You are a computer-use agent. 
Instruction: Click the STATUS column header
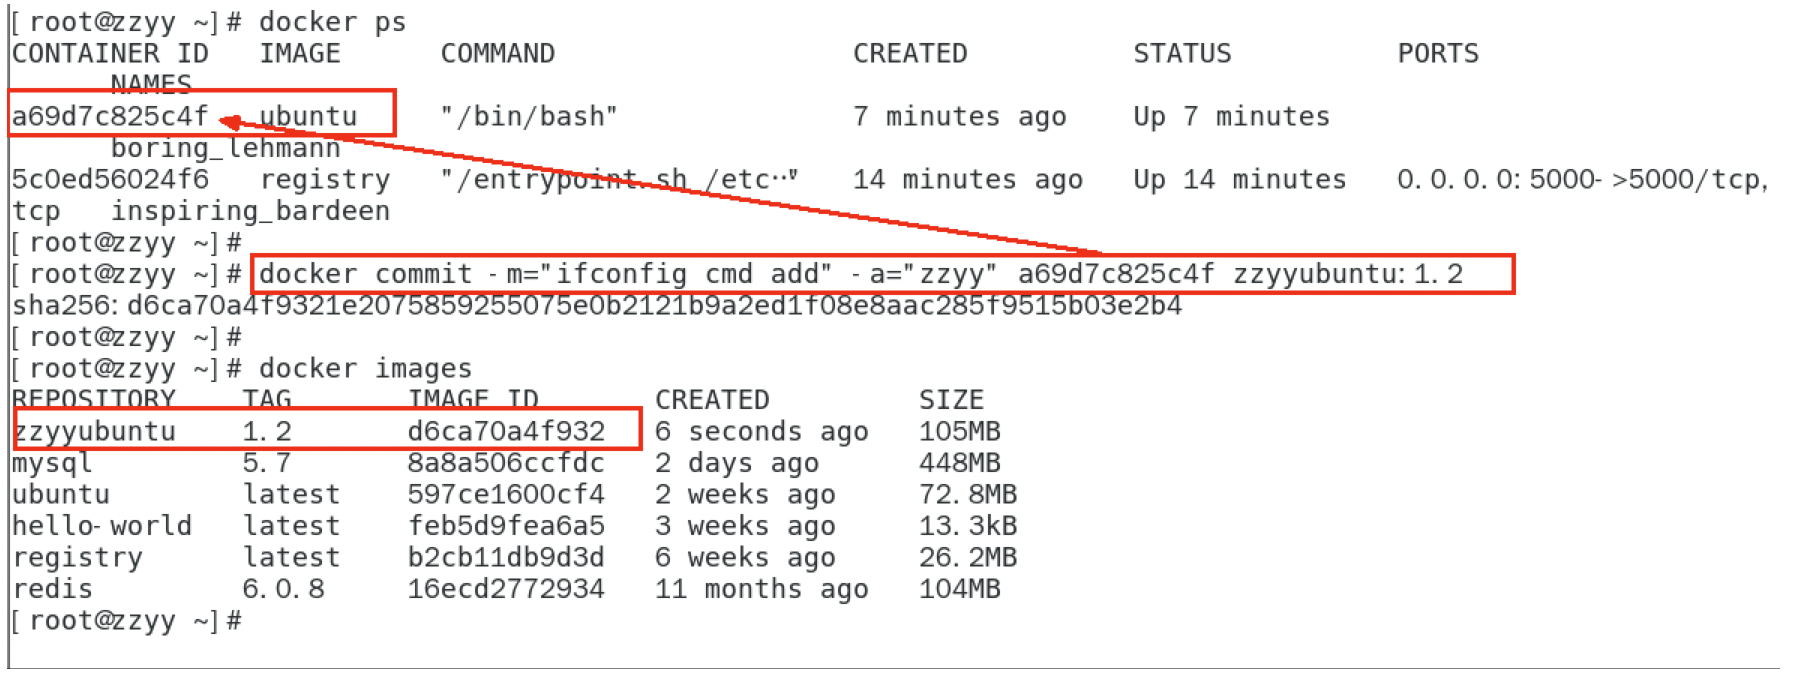(1181, 54)
